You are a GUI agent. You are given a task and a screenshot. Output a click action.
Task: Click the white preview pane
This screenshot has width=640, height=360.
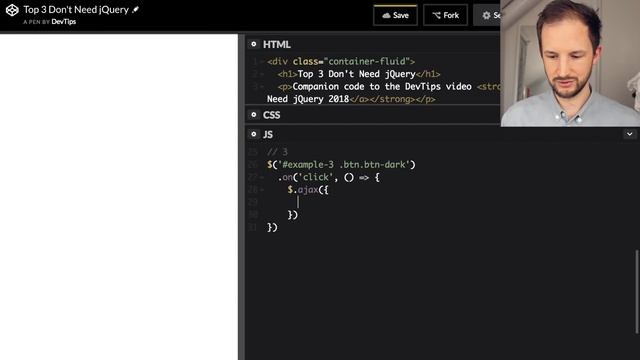click(119, 197)
